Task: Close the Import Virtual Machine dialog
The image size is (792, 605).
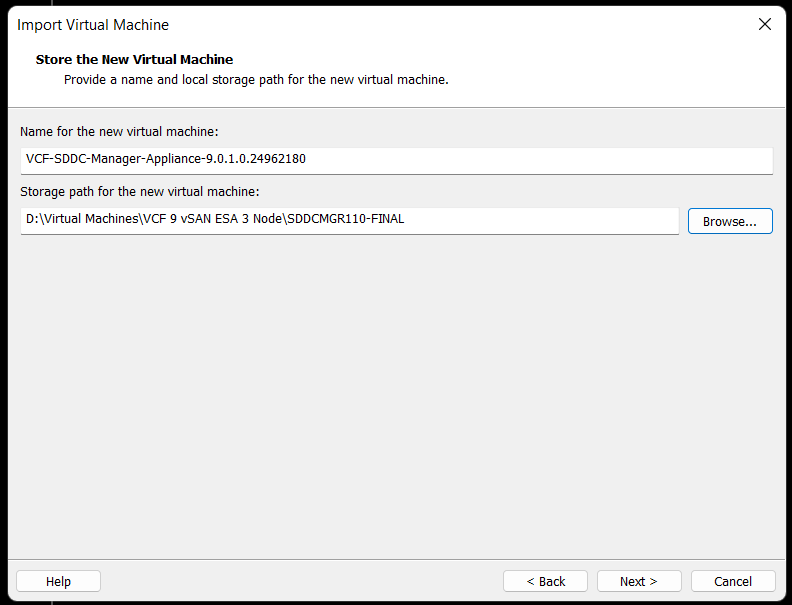Action: [765, 24]
